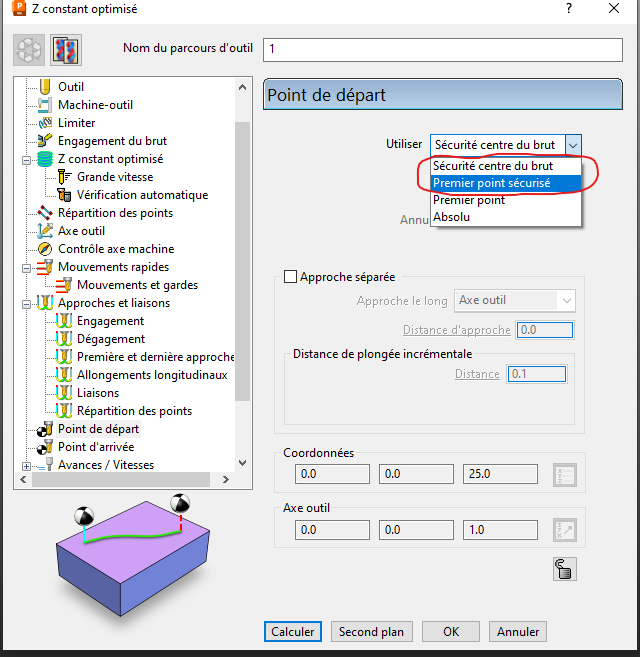Click the Nom du parcours d'outil field
The image size is (640, 657).
tap(442, 49)
